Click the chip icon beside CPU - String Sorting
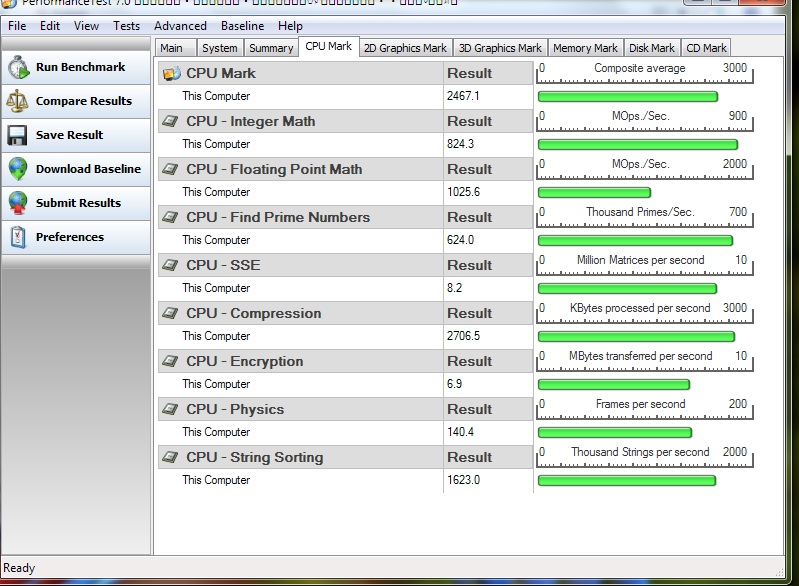This screenshot has width=799, height=586. pos(170,457)
